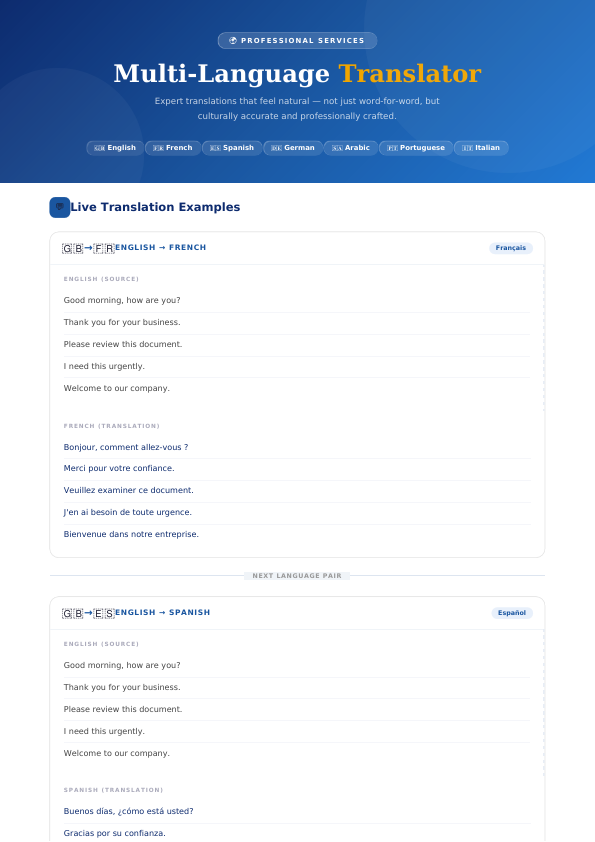Viewport: 595px width, 842px height.
Task: Click the Français badge
Action: coord(511,248)
